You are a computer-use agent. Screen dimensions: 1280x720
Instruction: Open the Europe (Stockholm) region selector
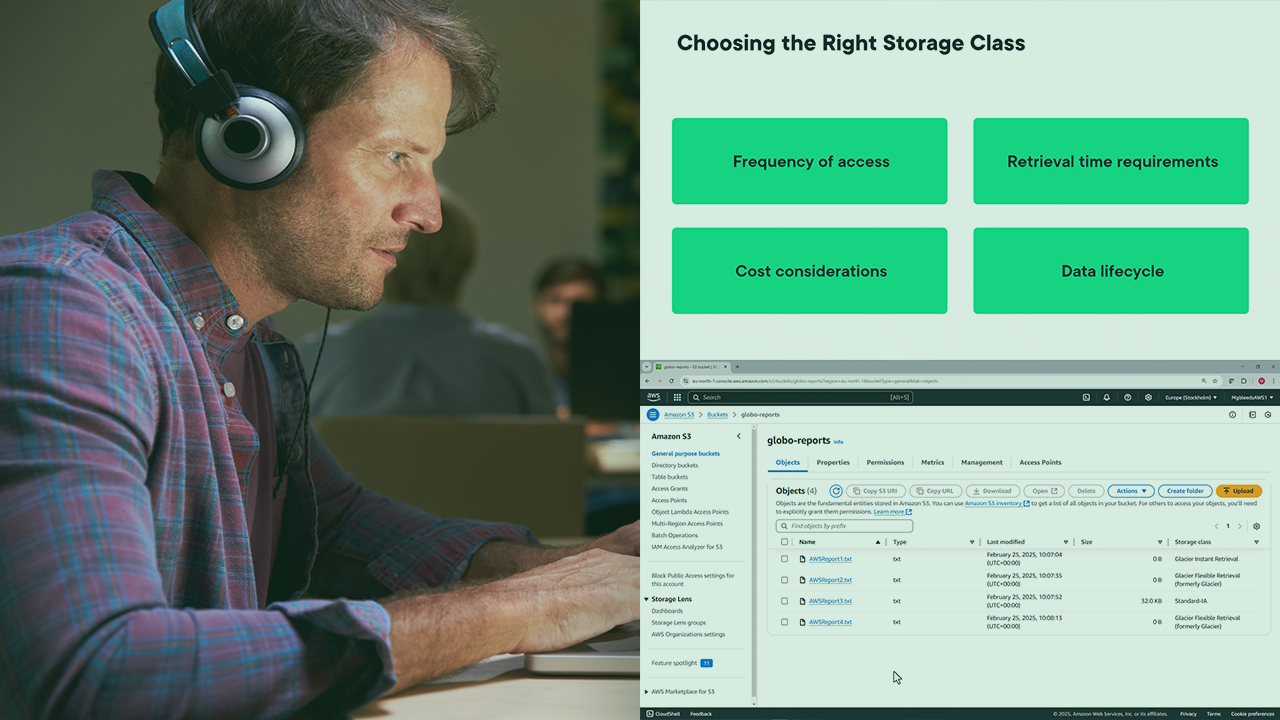(x=1190, y=397)
